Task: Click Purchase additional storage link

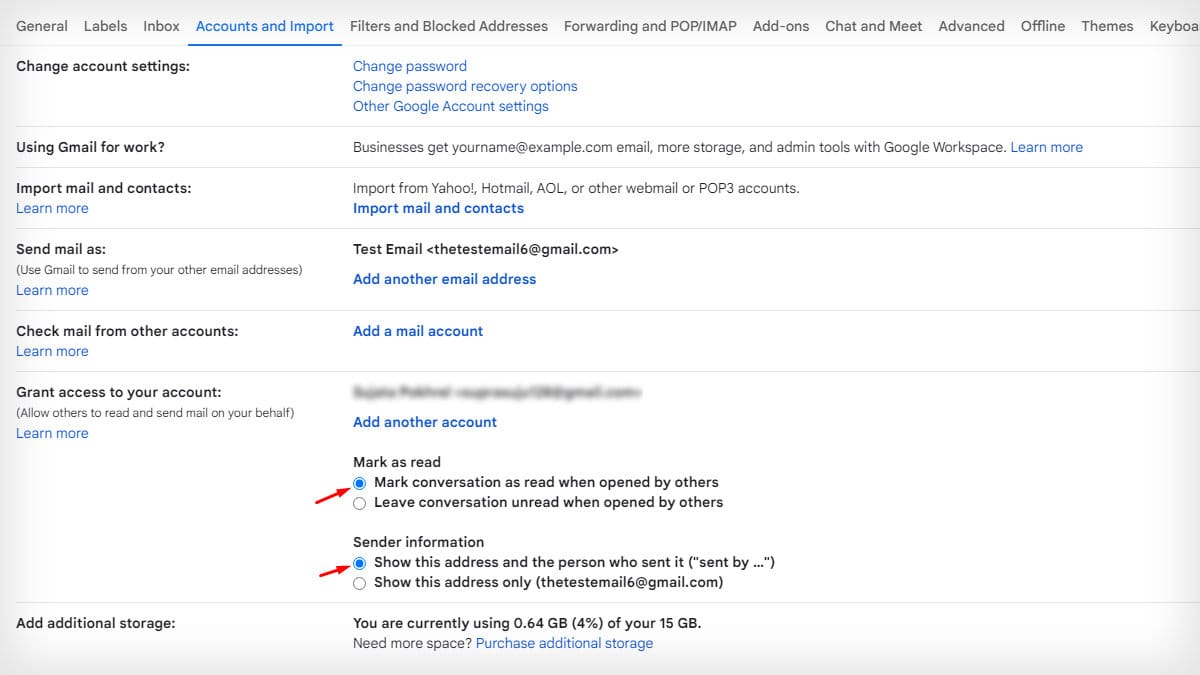Action: tap(564, 643)
